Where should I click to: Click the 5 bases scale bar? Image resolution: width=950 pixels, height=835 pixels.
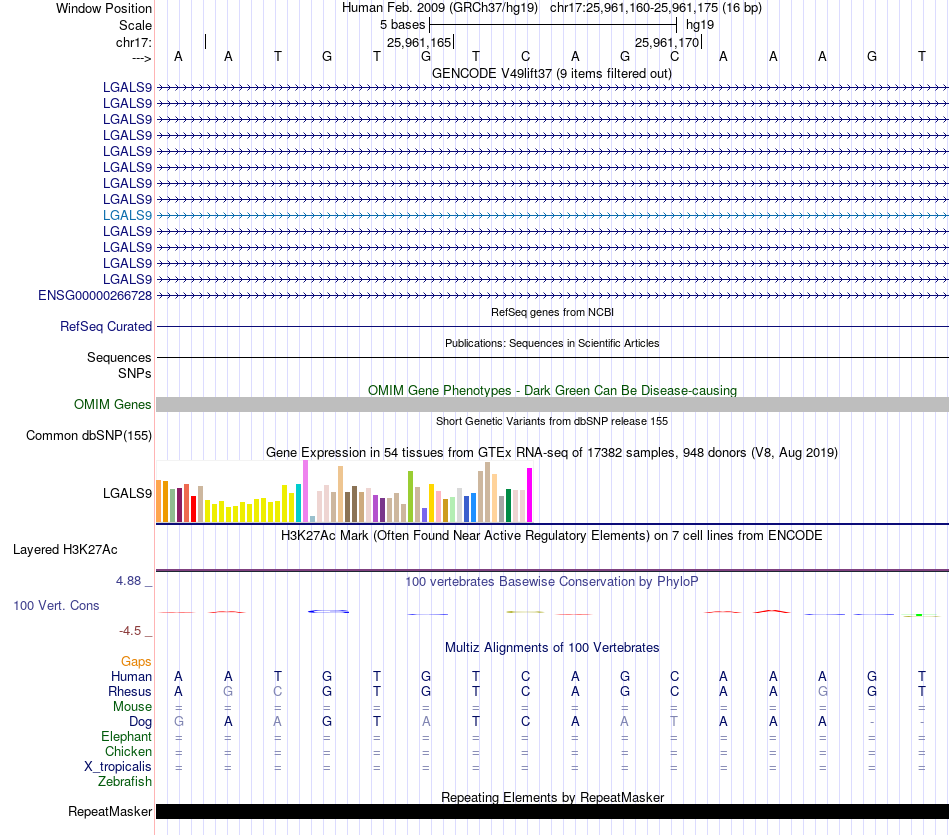(553, 25)
